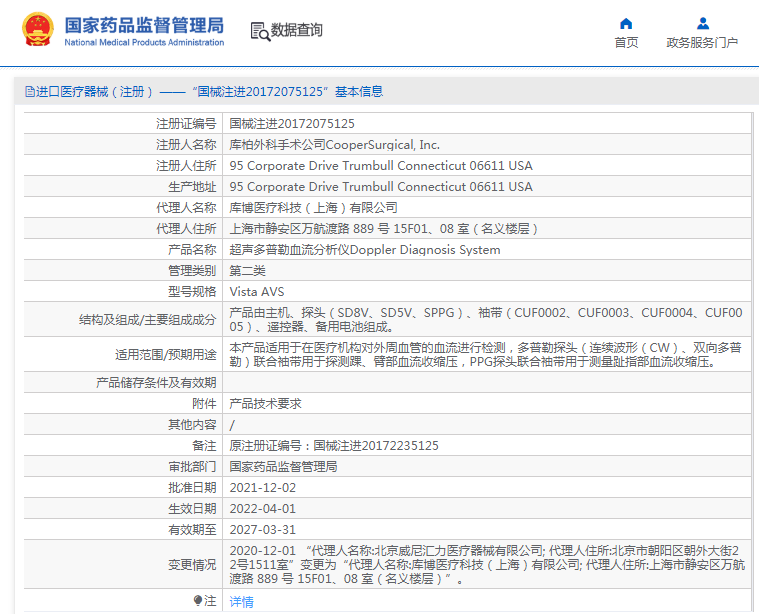The height and width of the screenshot is (614, 759).
Task: Click the document icon before 进口医疗器械
Action: pos(30,92)
